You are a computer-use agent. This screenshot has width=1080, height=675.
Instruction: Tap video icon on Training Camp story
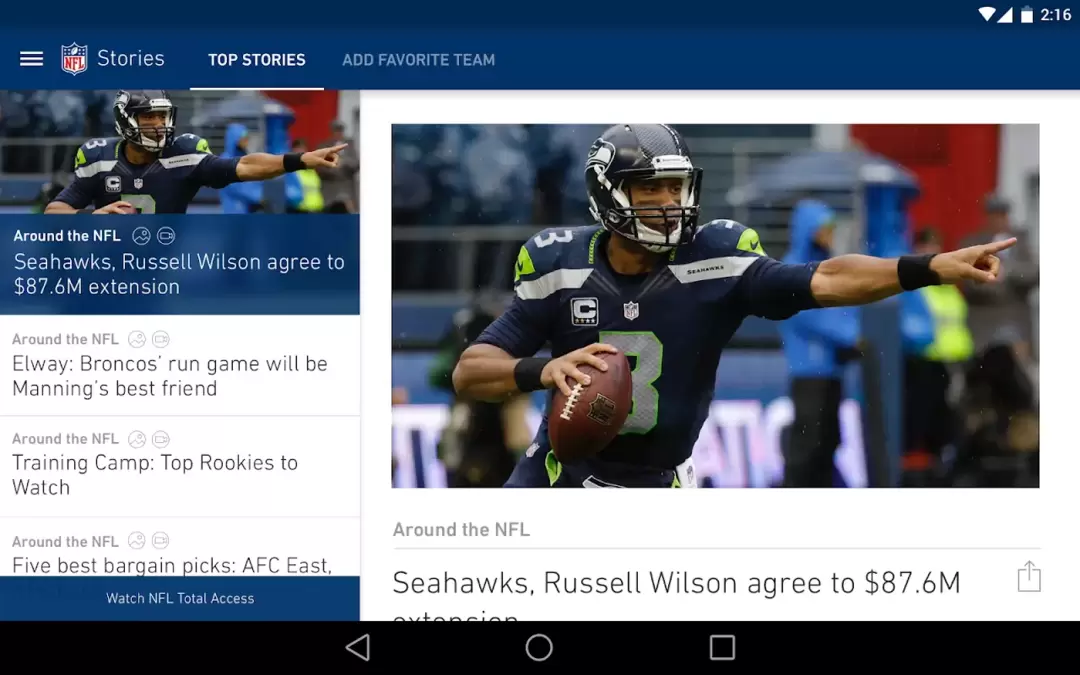point(160,439)
